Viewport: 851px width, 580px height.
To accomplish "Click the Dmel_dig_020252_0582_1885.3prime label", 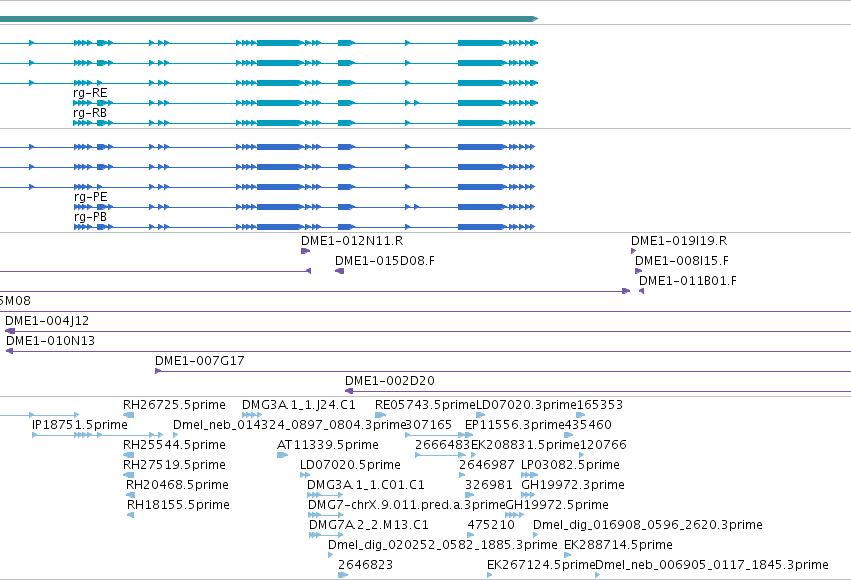I will [443, 545].
